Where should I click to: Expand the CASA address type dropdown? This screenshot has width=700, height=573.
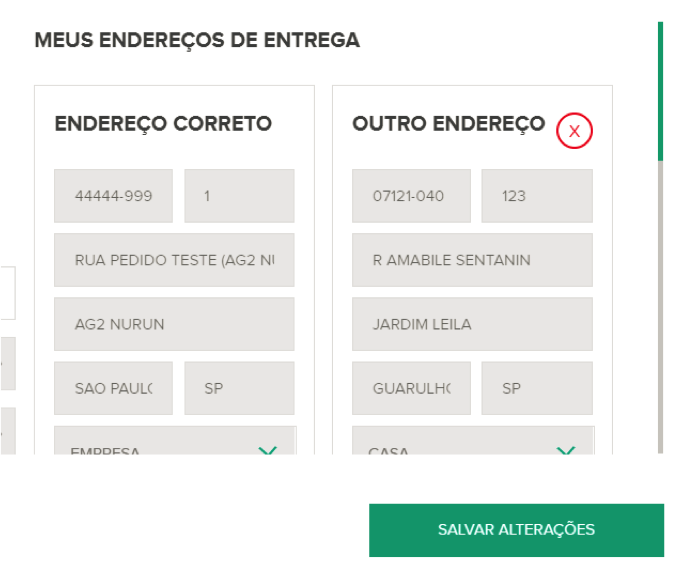point(473,441)
